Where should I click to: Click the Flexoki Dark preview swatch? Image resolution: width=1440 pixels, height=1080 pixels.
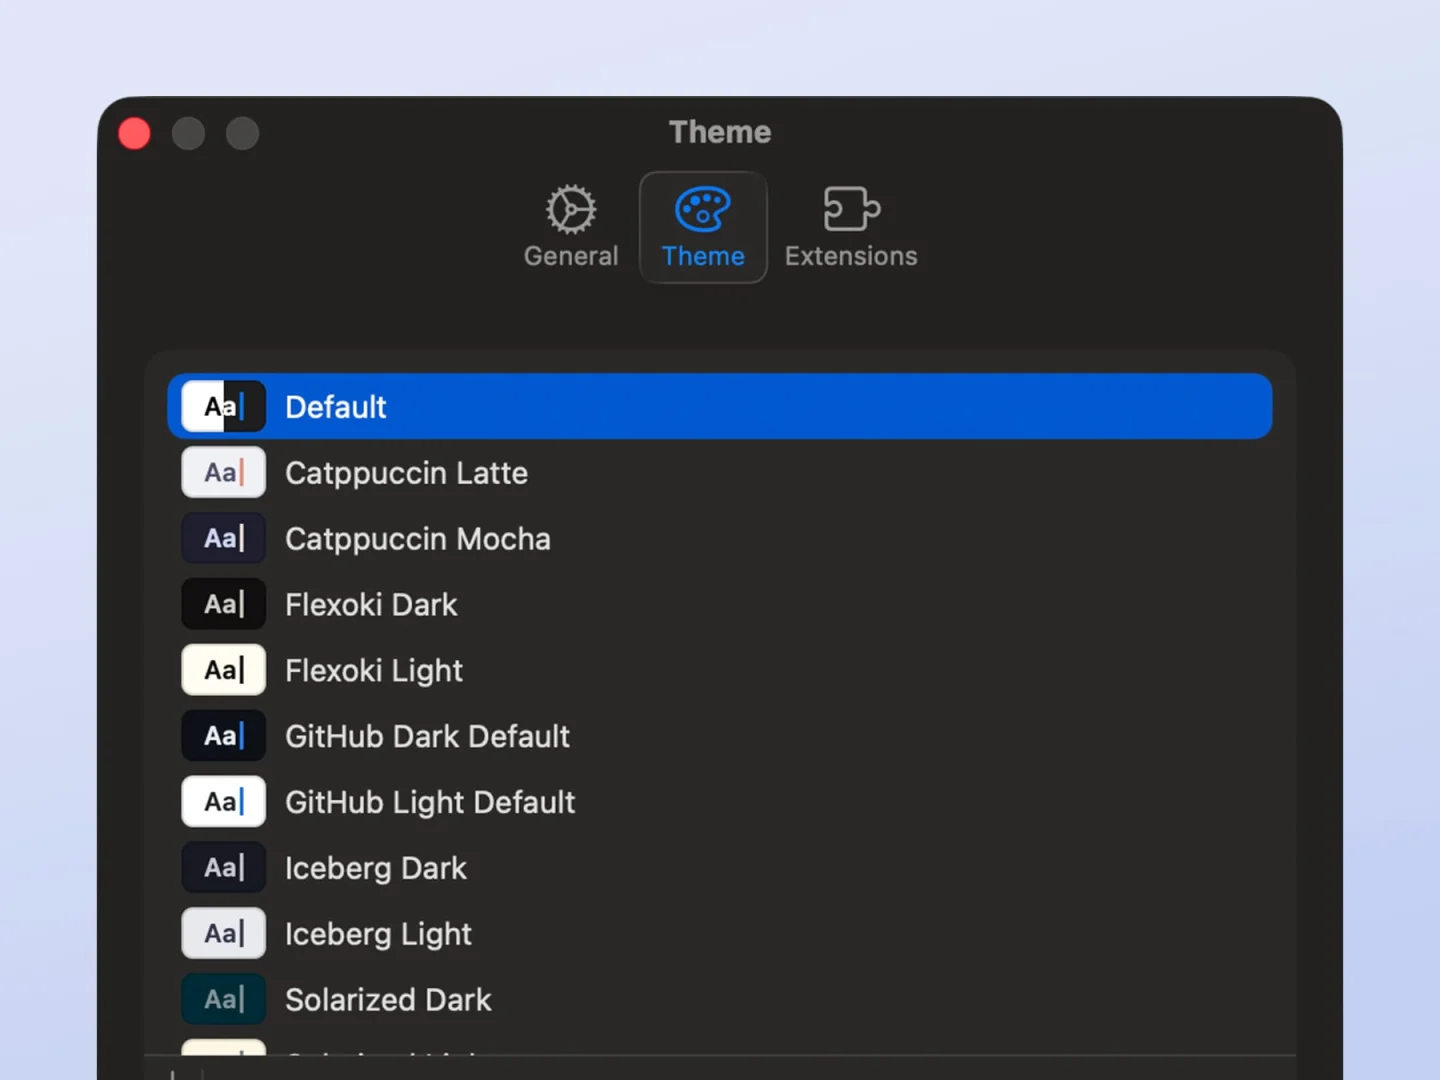point(224,604)
